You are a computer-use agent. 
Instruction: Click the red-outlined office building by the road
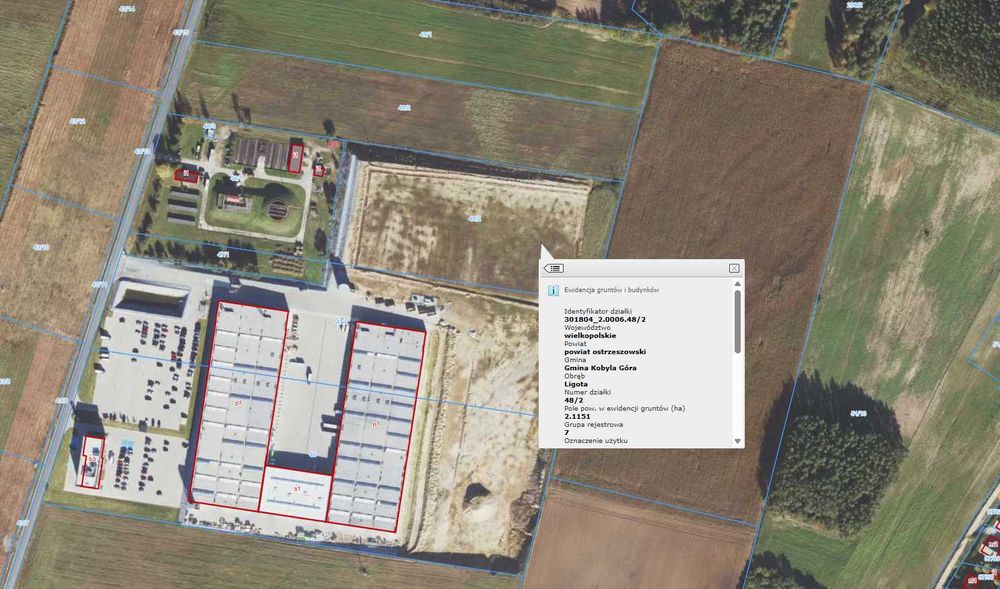[x=91, y=463]
